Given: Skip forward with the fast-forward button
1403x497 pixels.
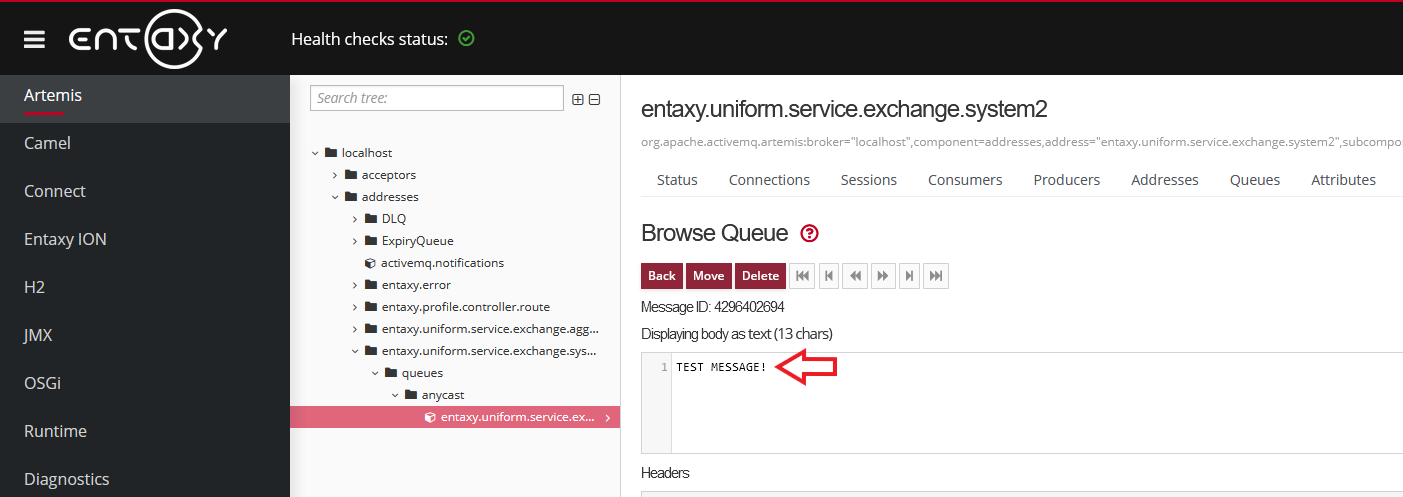Looking at the screenshot, I should (882, 276).
